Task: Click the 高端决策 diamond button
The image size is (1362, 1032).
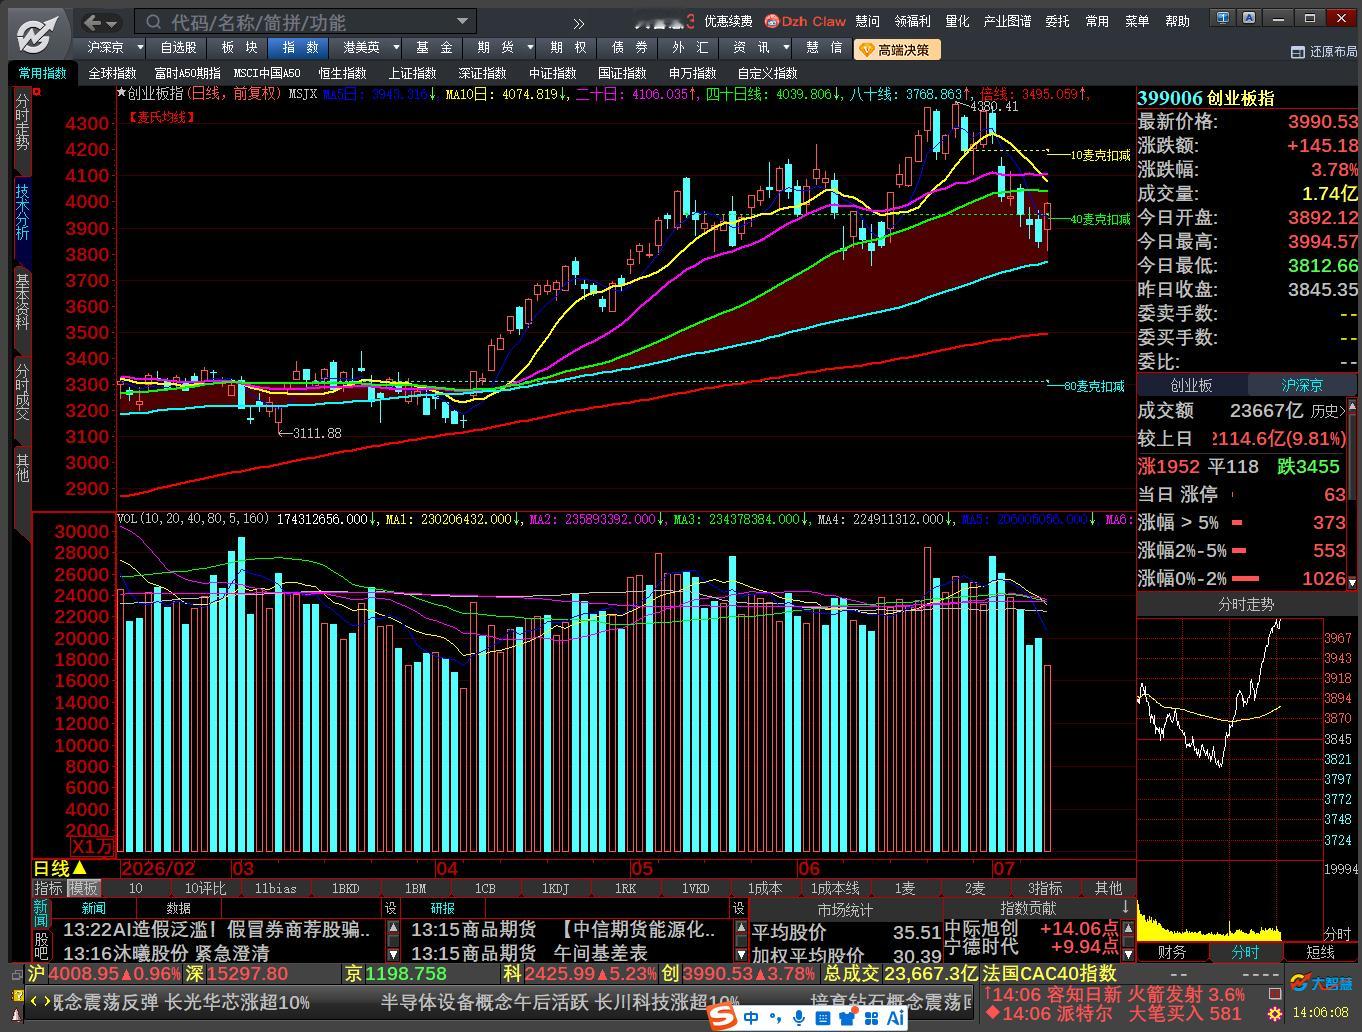Action: tap(895, 49)
